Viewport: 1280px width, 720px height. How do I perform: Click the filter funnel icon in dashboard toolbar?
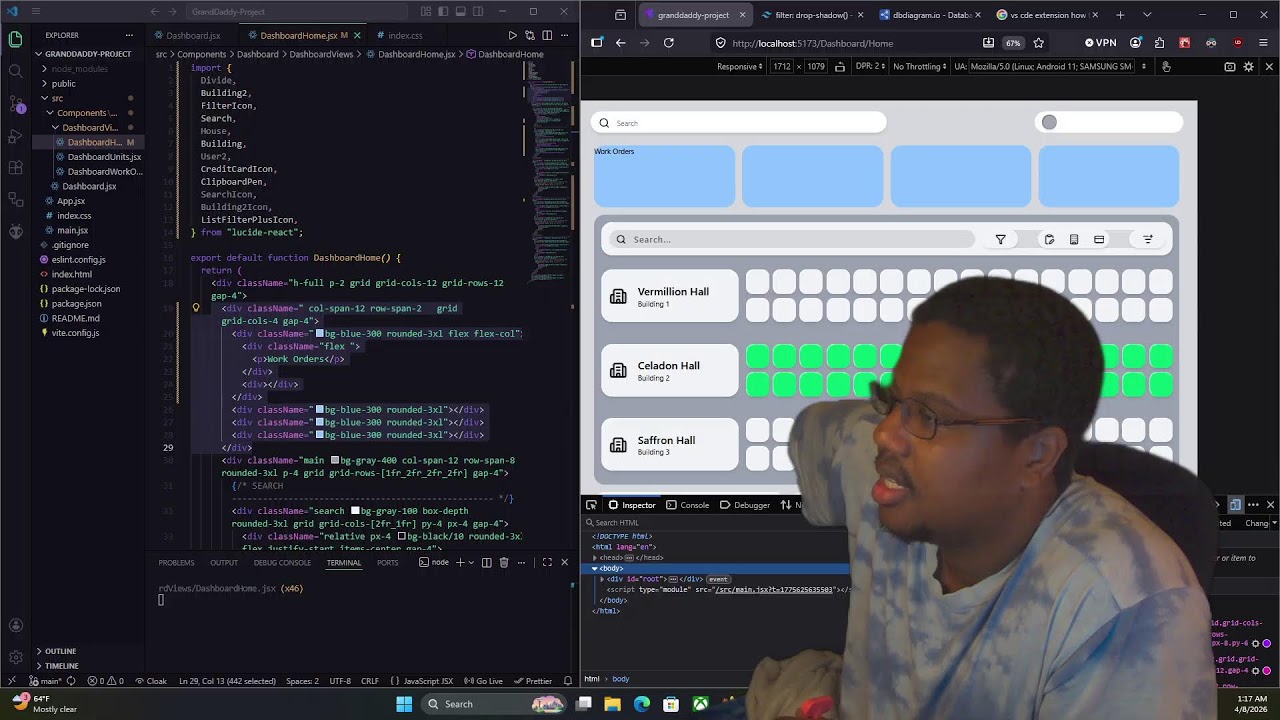(x=1000, y=239)
